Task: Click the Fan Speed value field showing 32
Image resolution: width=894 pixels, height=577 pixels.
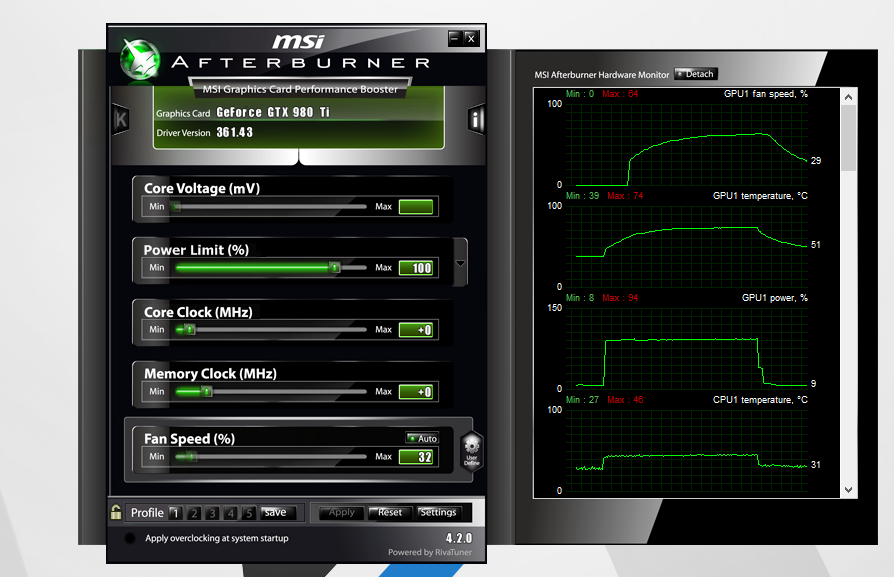Action: coord(416,457)
